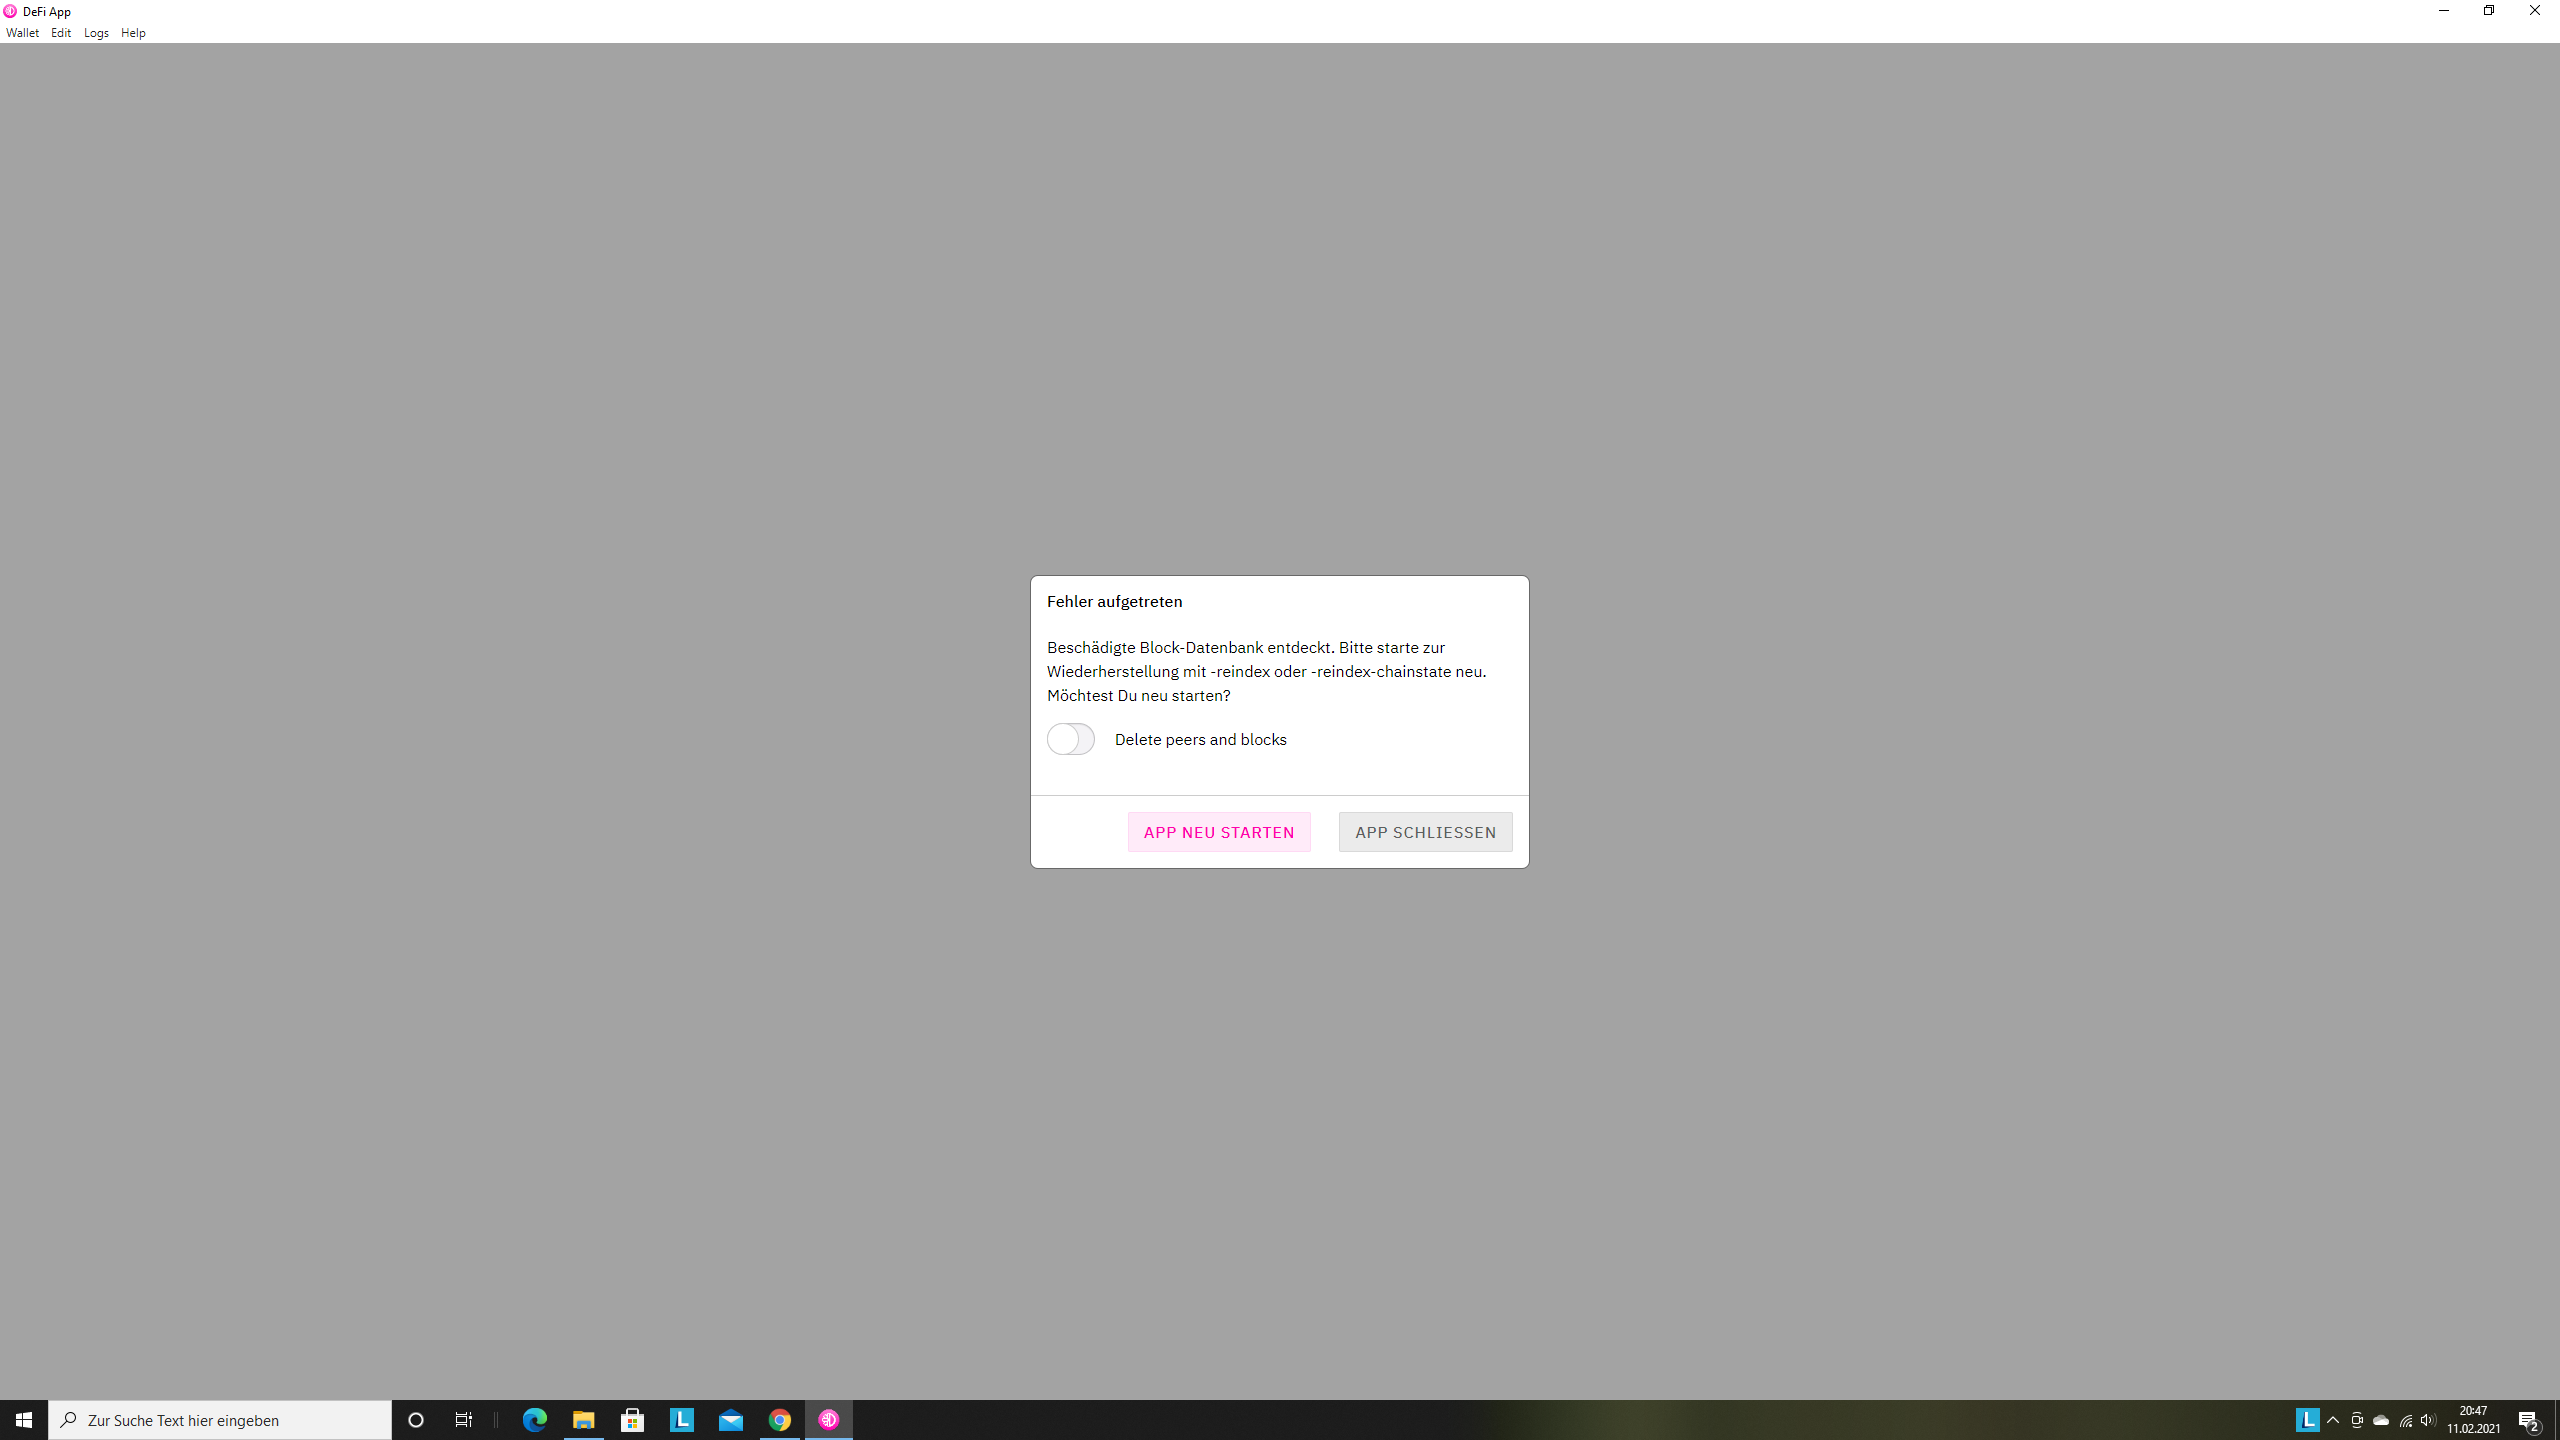Open the Logs menu
This screenshot has width=2560, height=1440.
(96, 33)
